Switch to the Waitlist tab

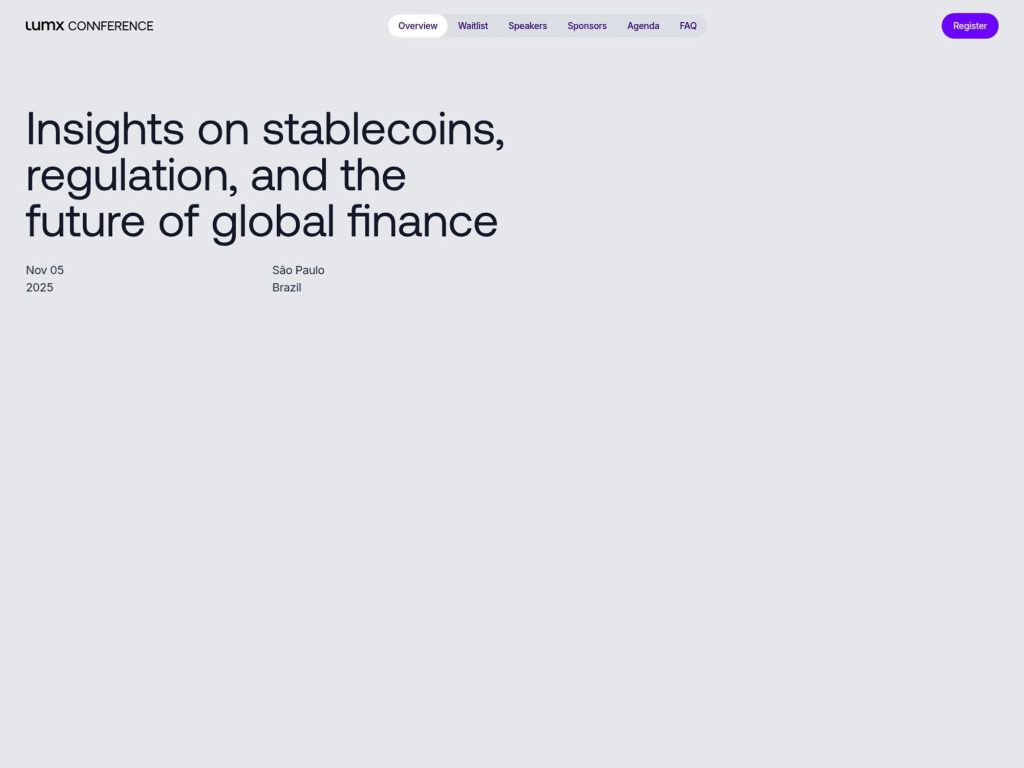point(472,26)
